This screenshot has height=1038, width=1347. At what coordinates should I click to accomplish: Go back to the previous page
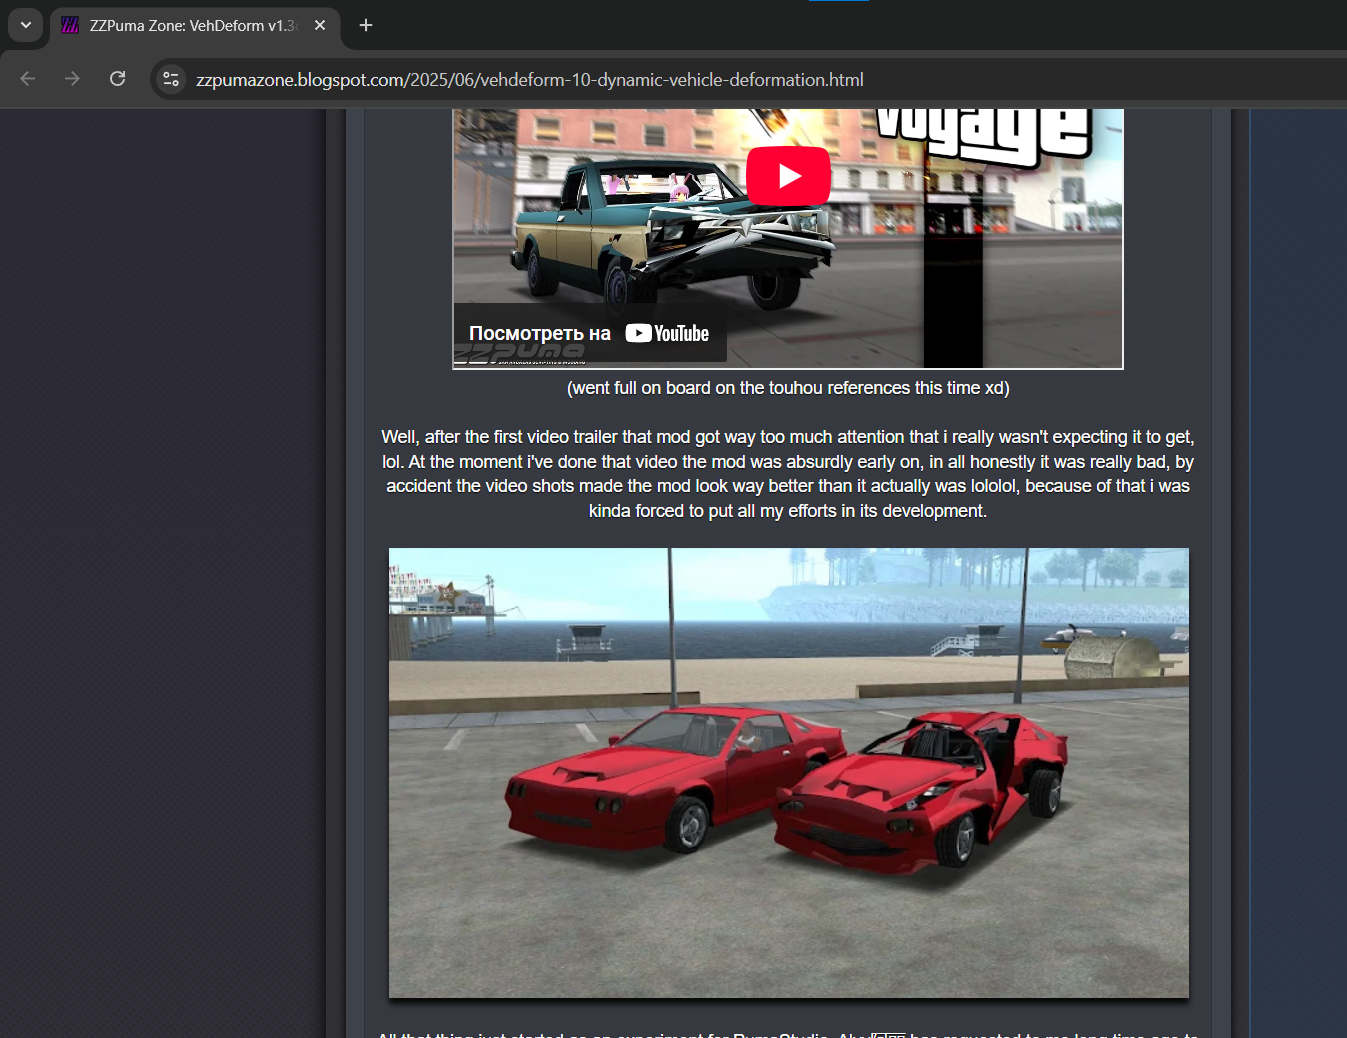(28, 79)
